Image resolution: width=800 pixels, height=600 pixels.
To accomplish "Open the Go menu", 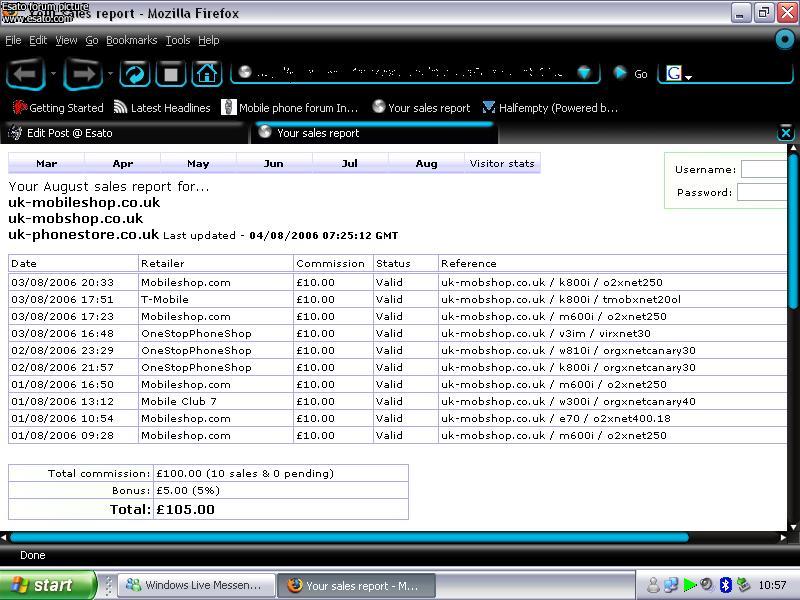I will (x=92, y=40).
